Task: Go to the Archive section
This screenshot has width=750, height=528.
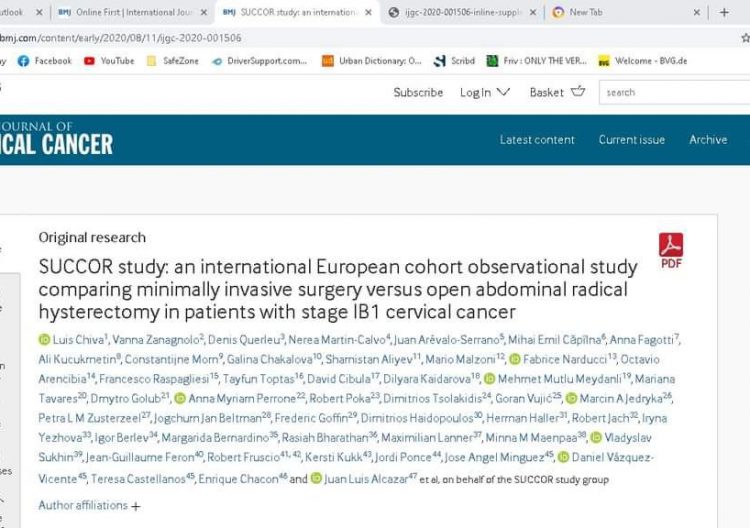Action: click(708, 139)
